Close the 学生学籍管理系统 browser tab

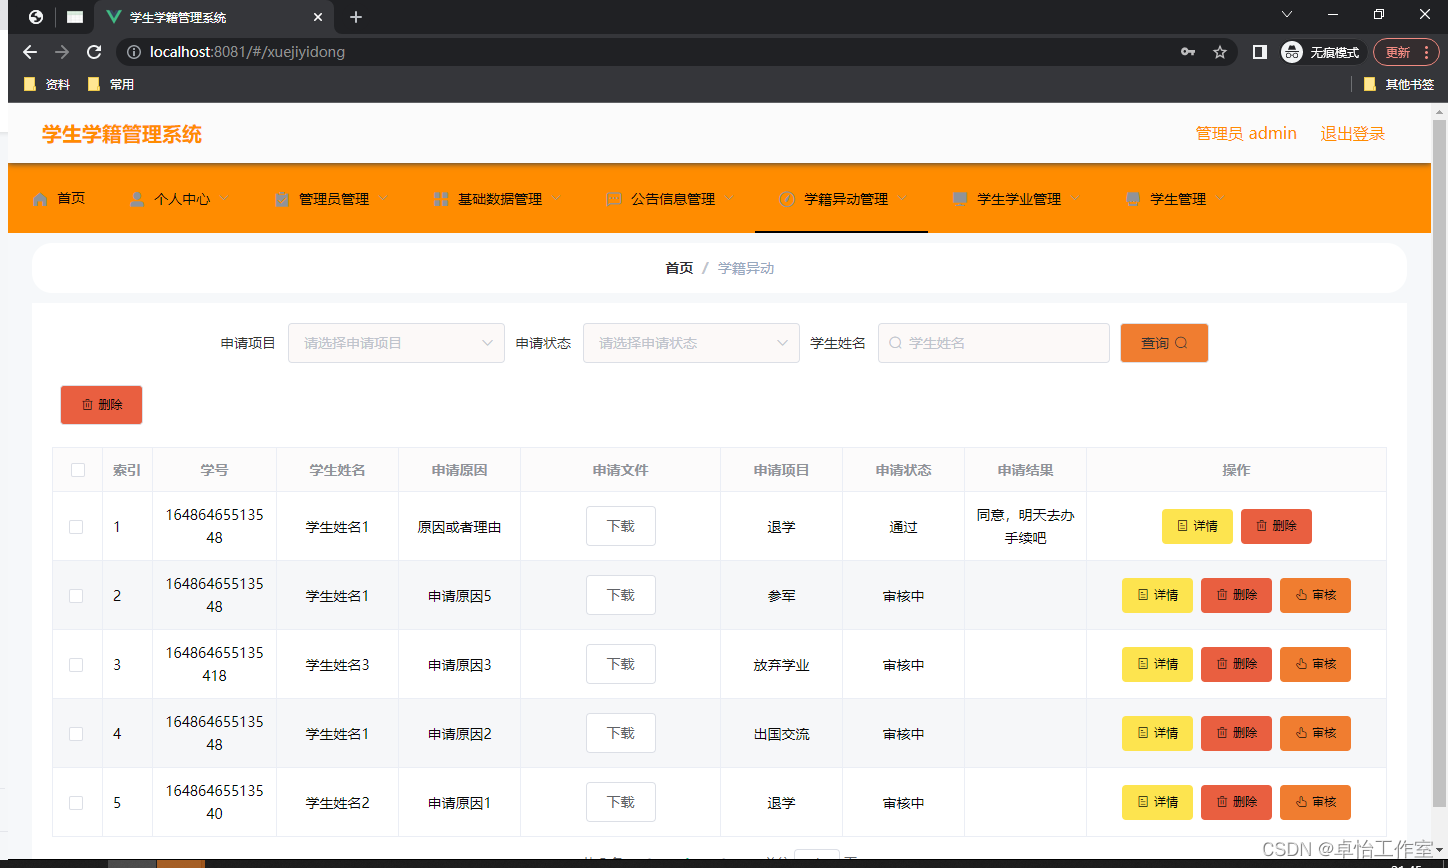(318, 17)
